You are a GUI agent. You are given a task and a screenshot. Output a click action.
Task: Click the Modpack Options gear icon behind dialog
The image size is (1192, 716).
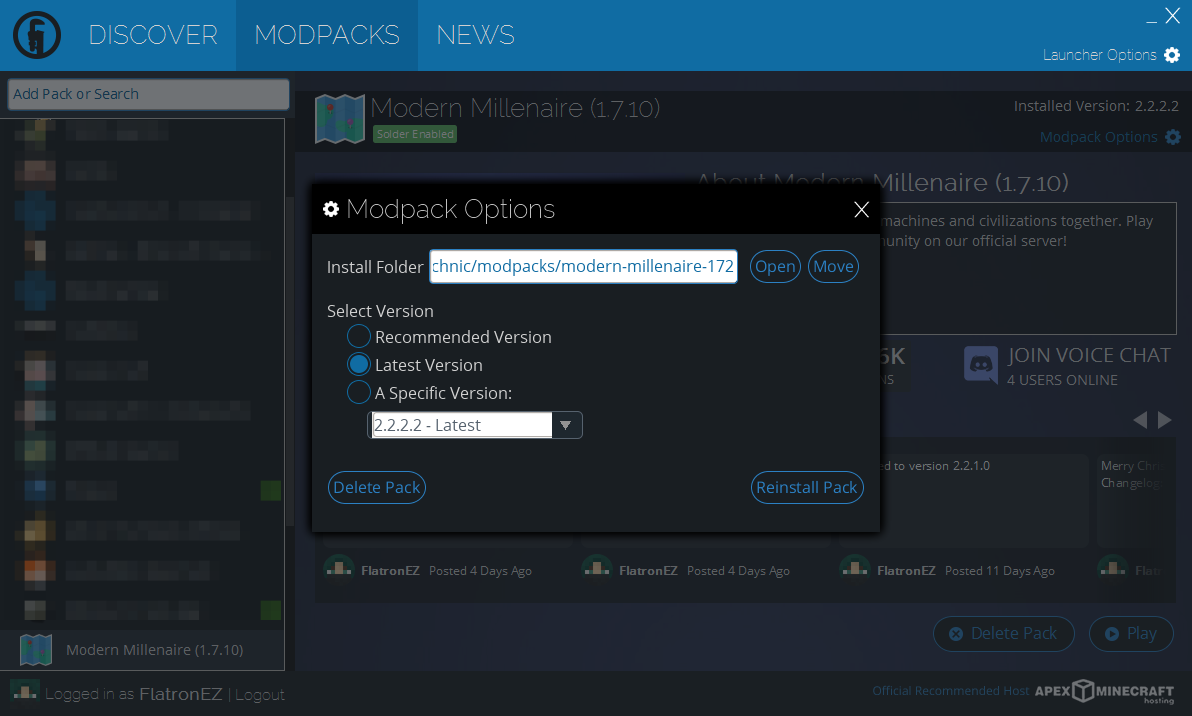(1173, 137)
